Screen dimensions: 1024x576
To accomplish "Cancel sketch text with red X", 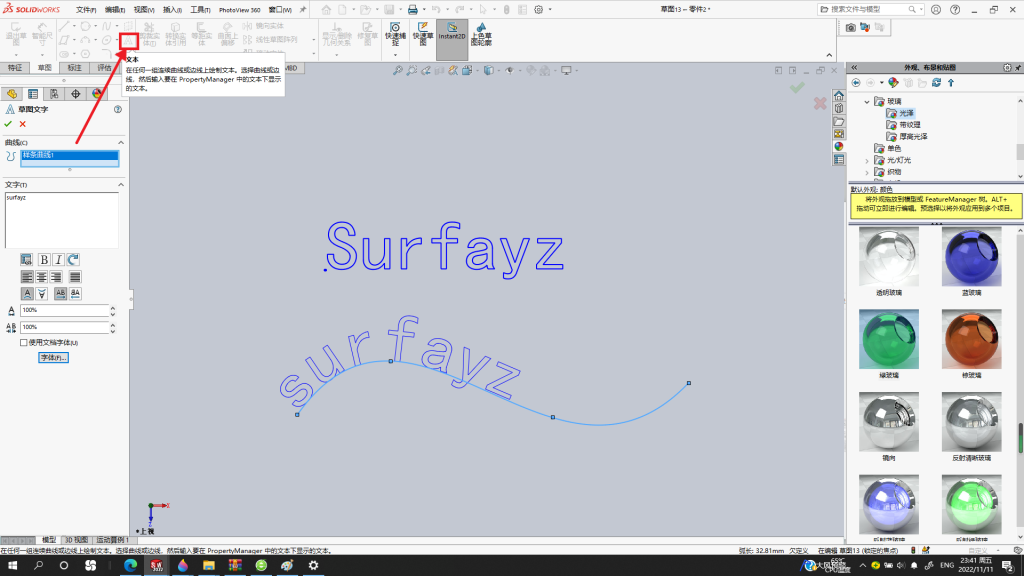I will 23,124.
